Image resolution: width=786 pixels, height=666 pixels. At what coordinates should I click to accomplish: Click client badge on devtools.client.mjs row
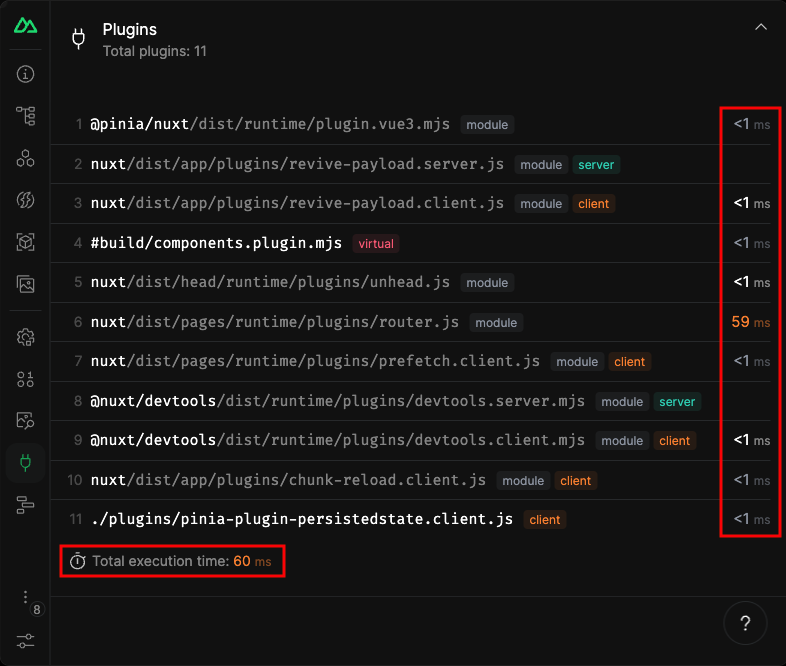pos(675,441)
